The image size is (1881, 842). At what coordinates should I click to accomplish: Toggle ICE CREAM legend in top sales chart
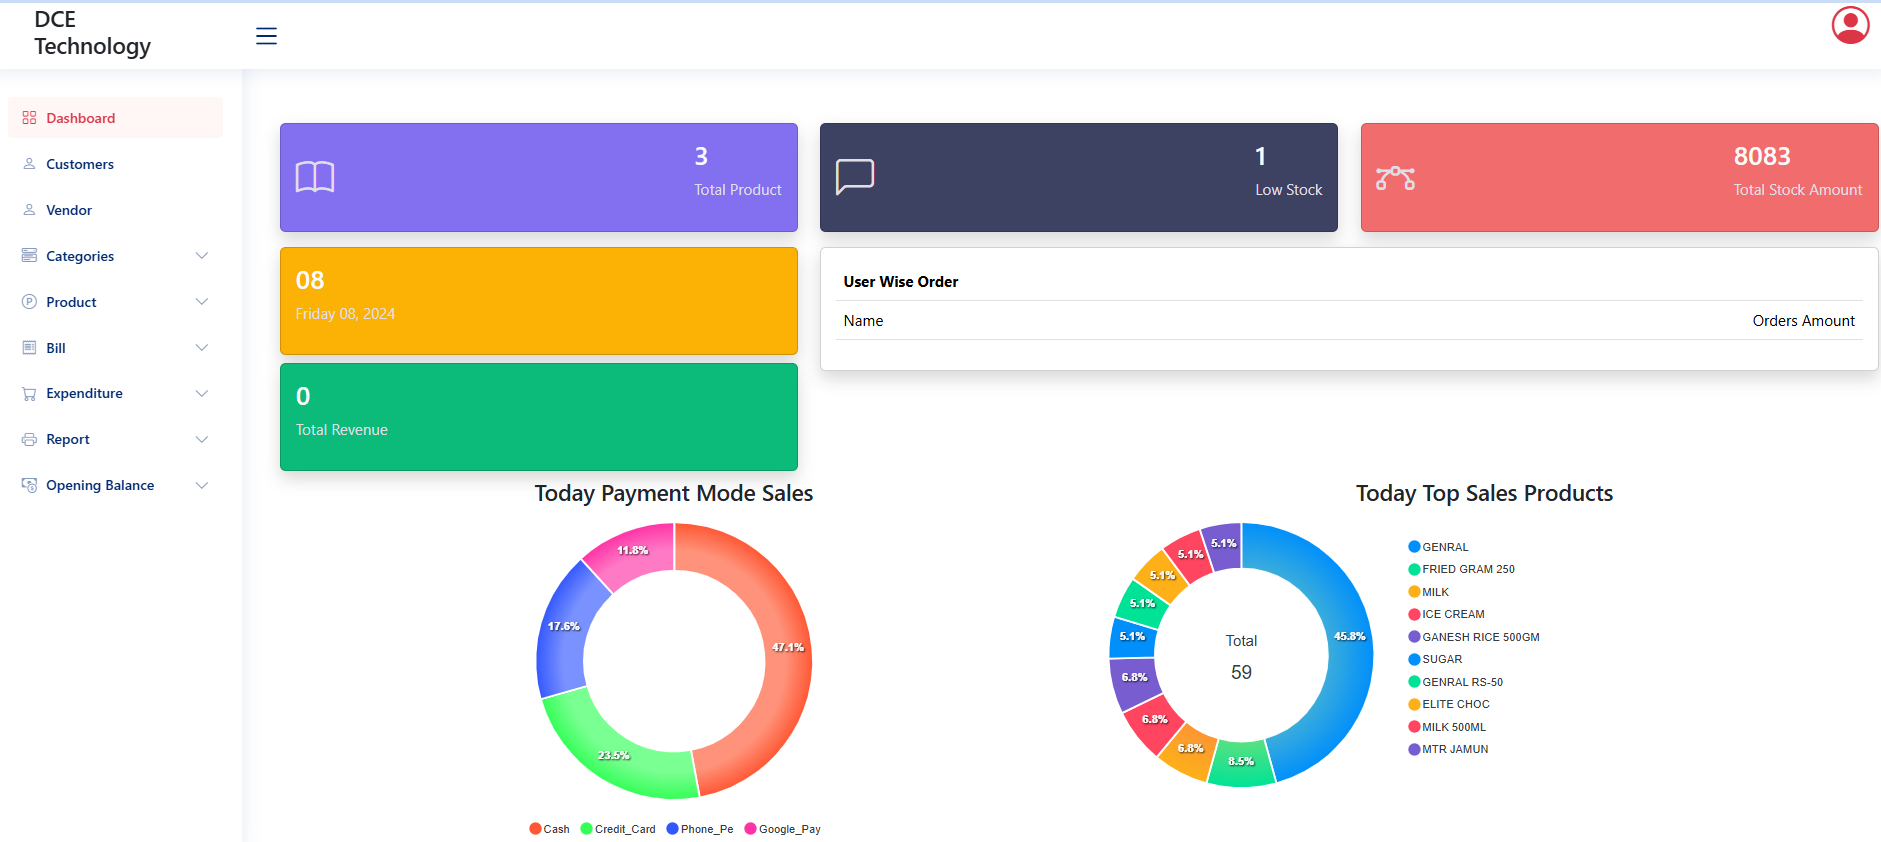[1446, 614]
